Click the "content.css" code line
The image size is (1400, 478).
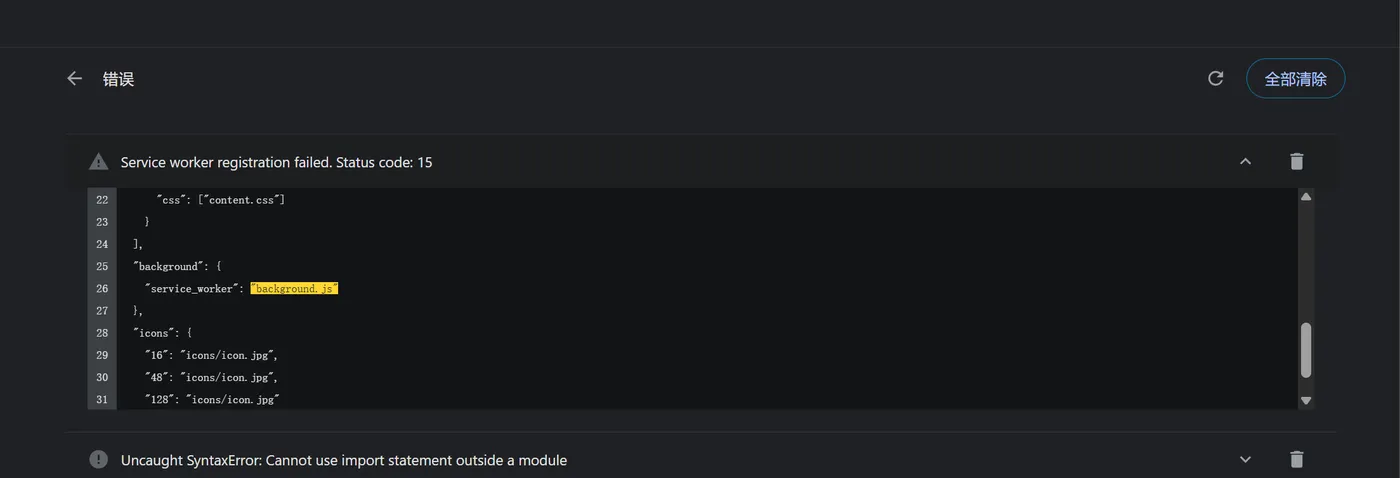pos(221,200)
